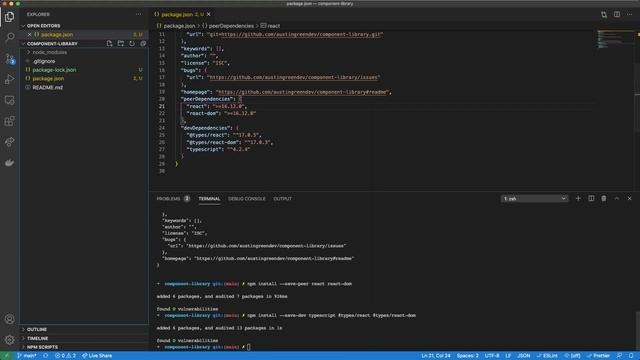Open the Accounts menu icon
640x360 pixels.
(9, 319)
